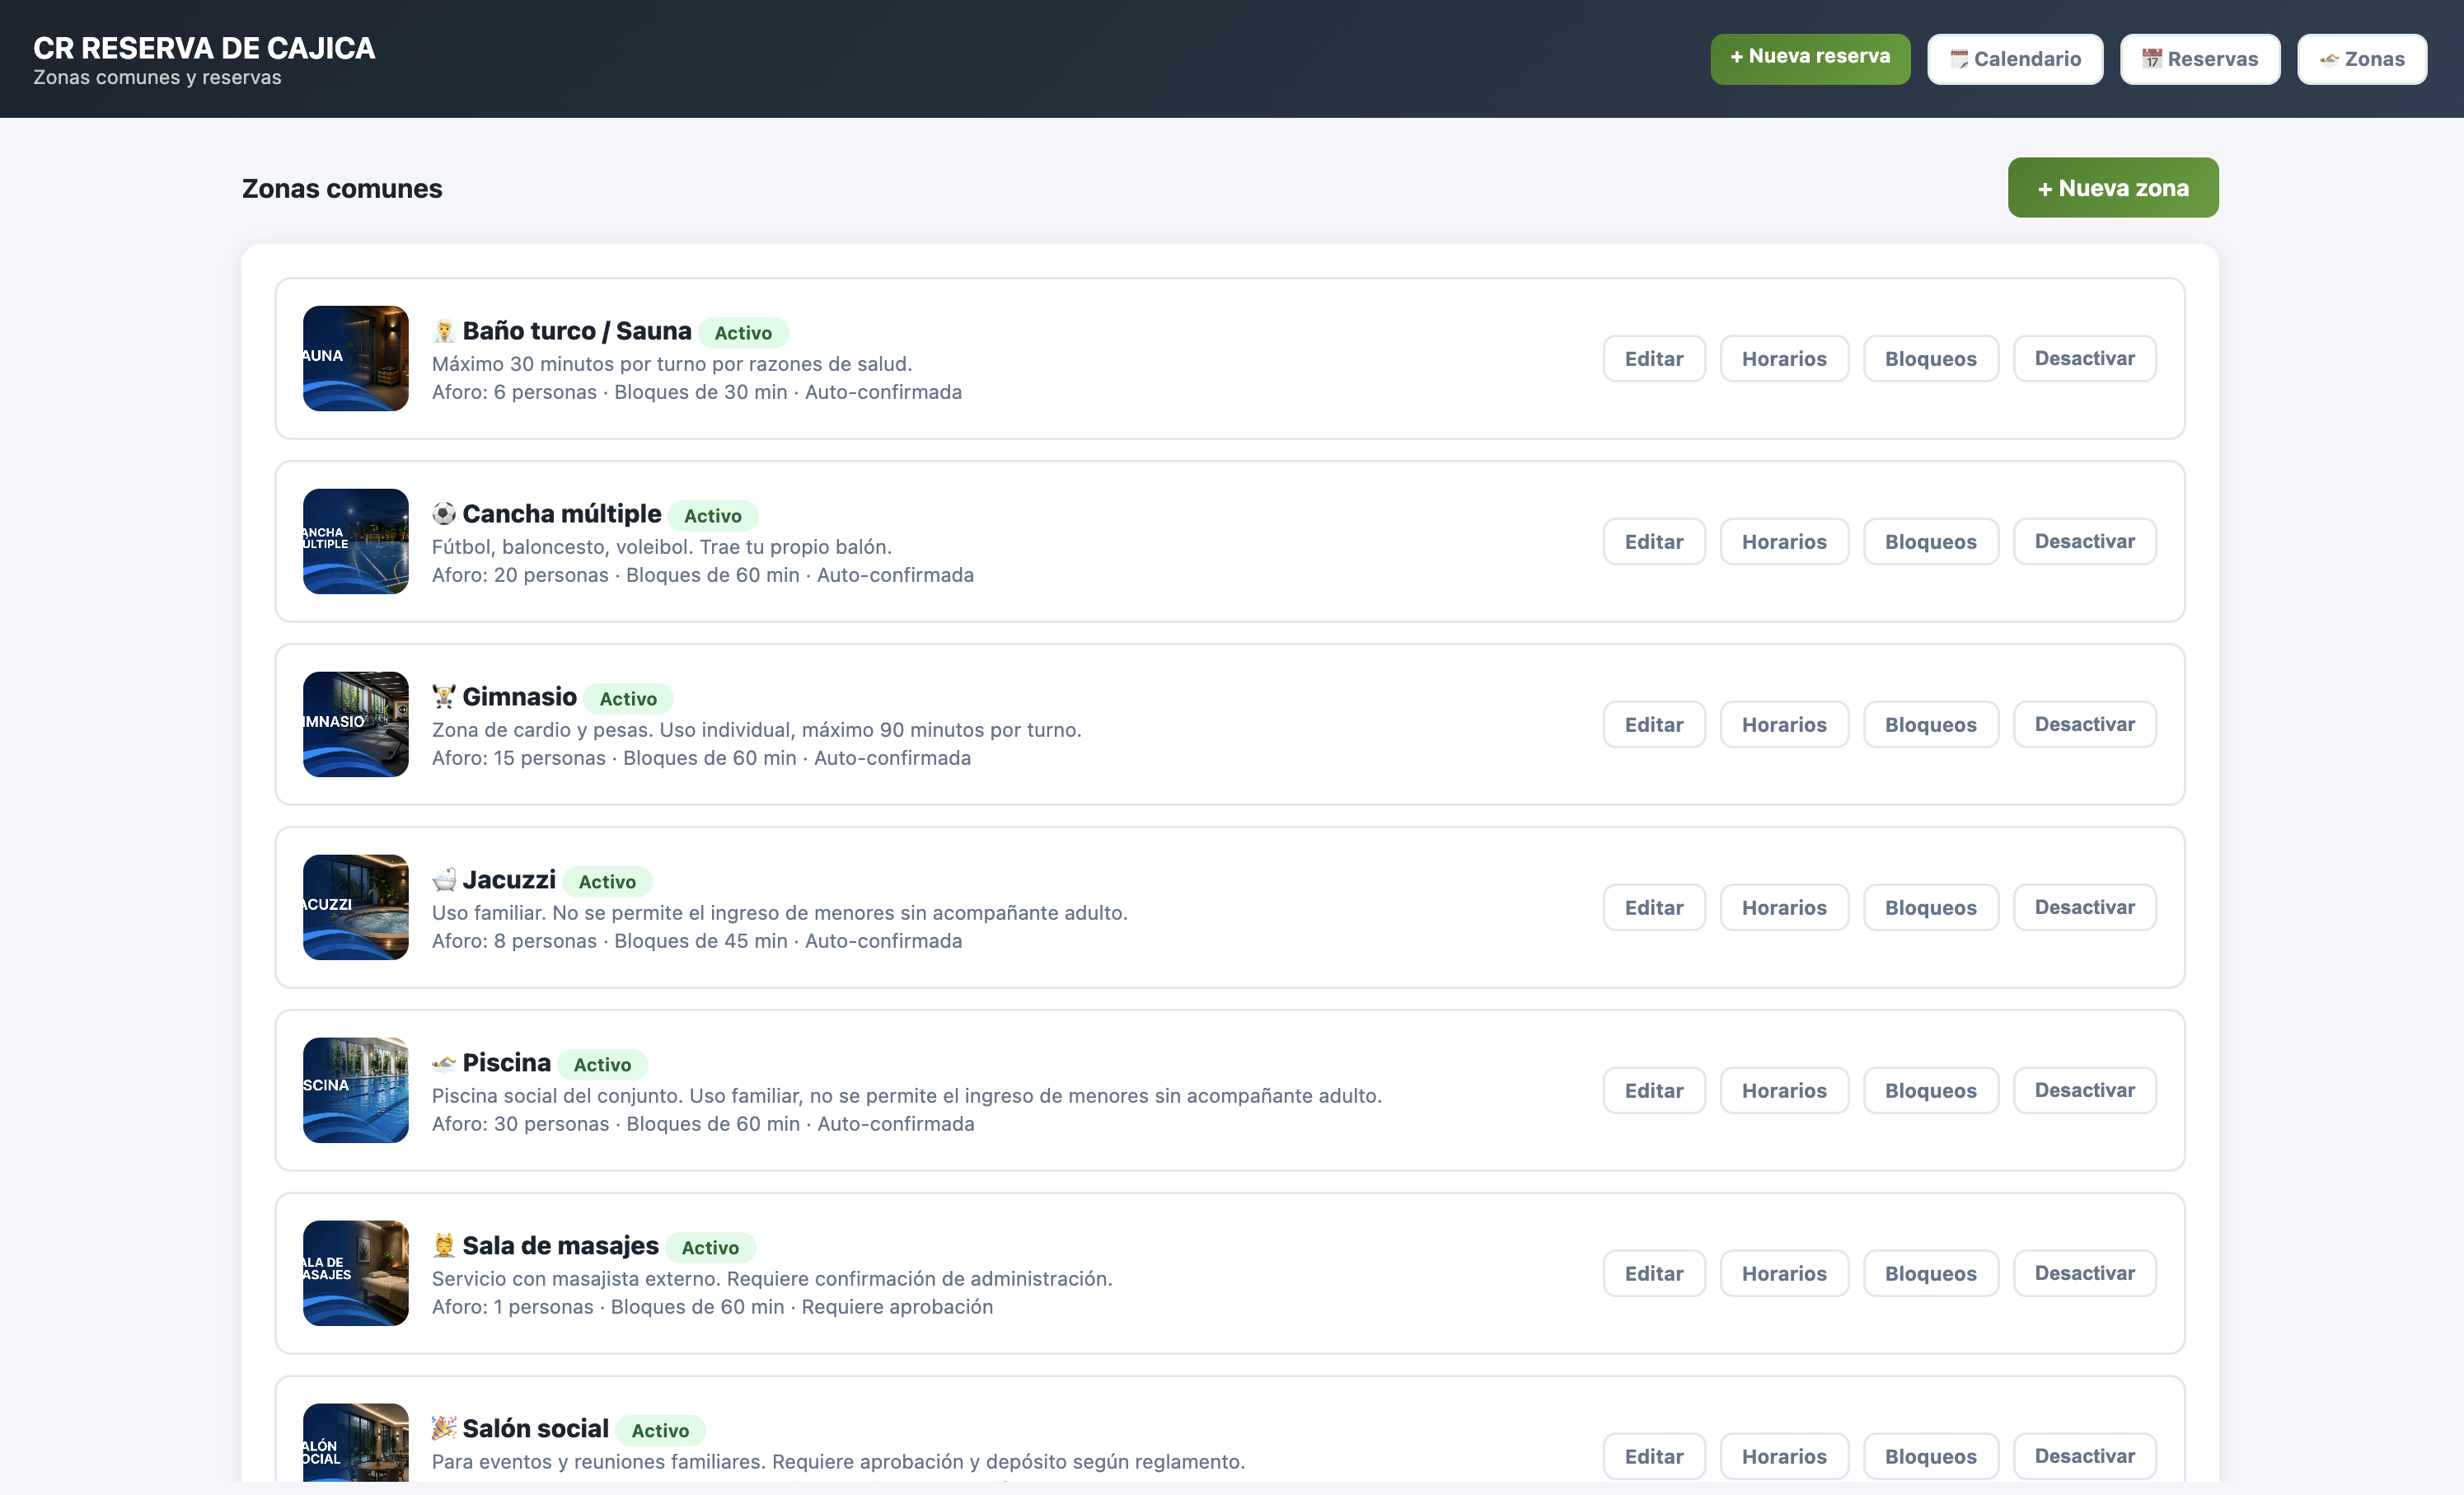2464x1495 pixels.
Task: Click the Activo badge next to Piscina
Action: click(602, 1064)
